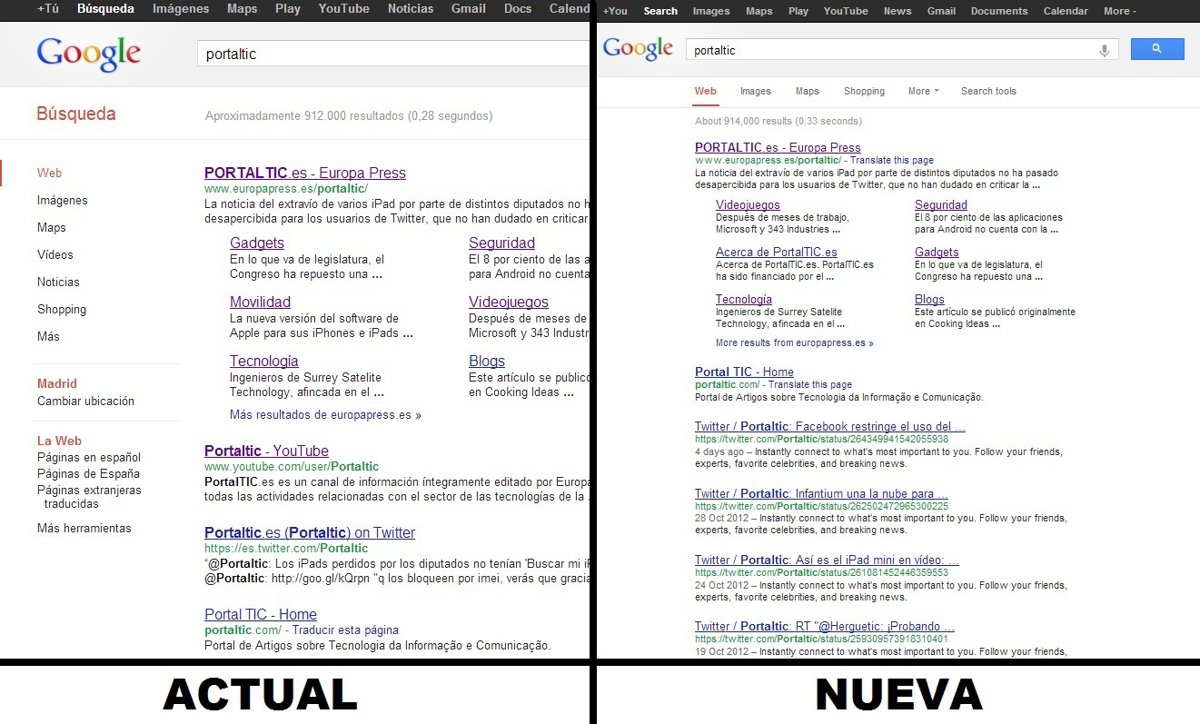
Task: Click Noticias in the top black bar
Action: coord(410,9)
